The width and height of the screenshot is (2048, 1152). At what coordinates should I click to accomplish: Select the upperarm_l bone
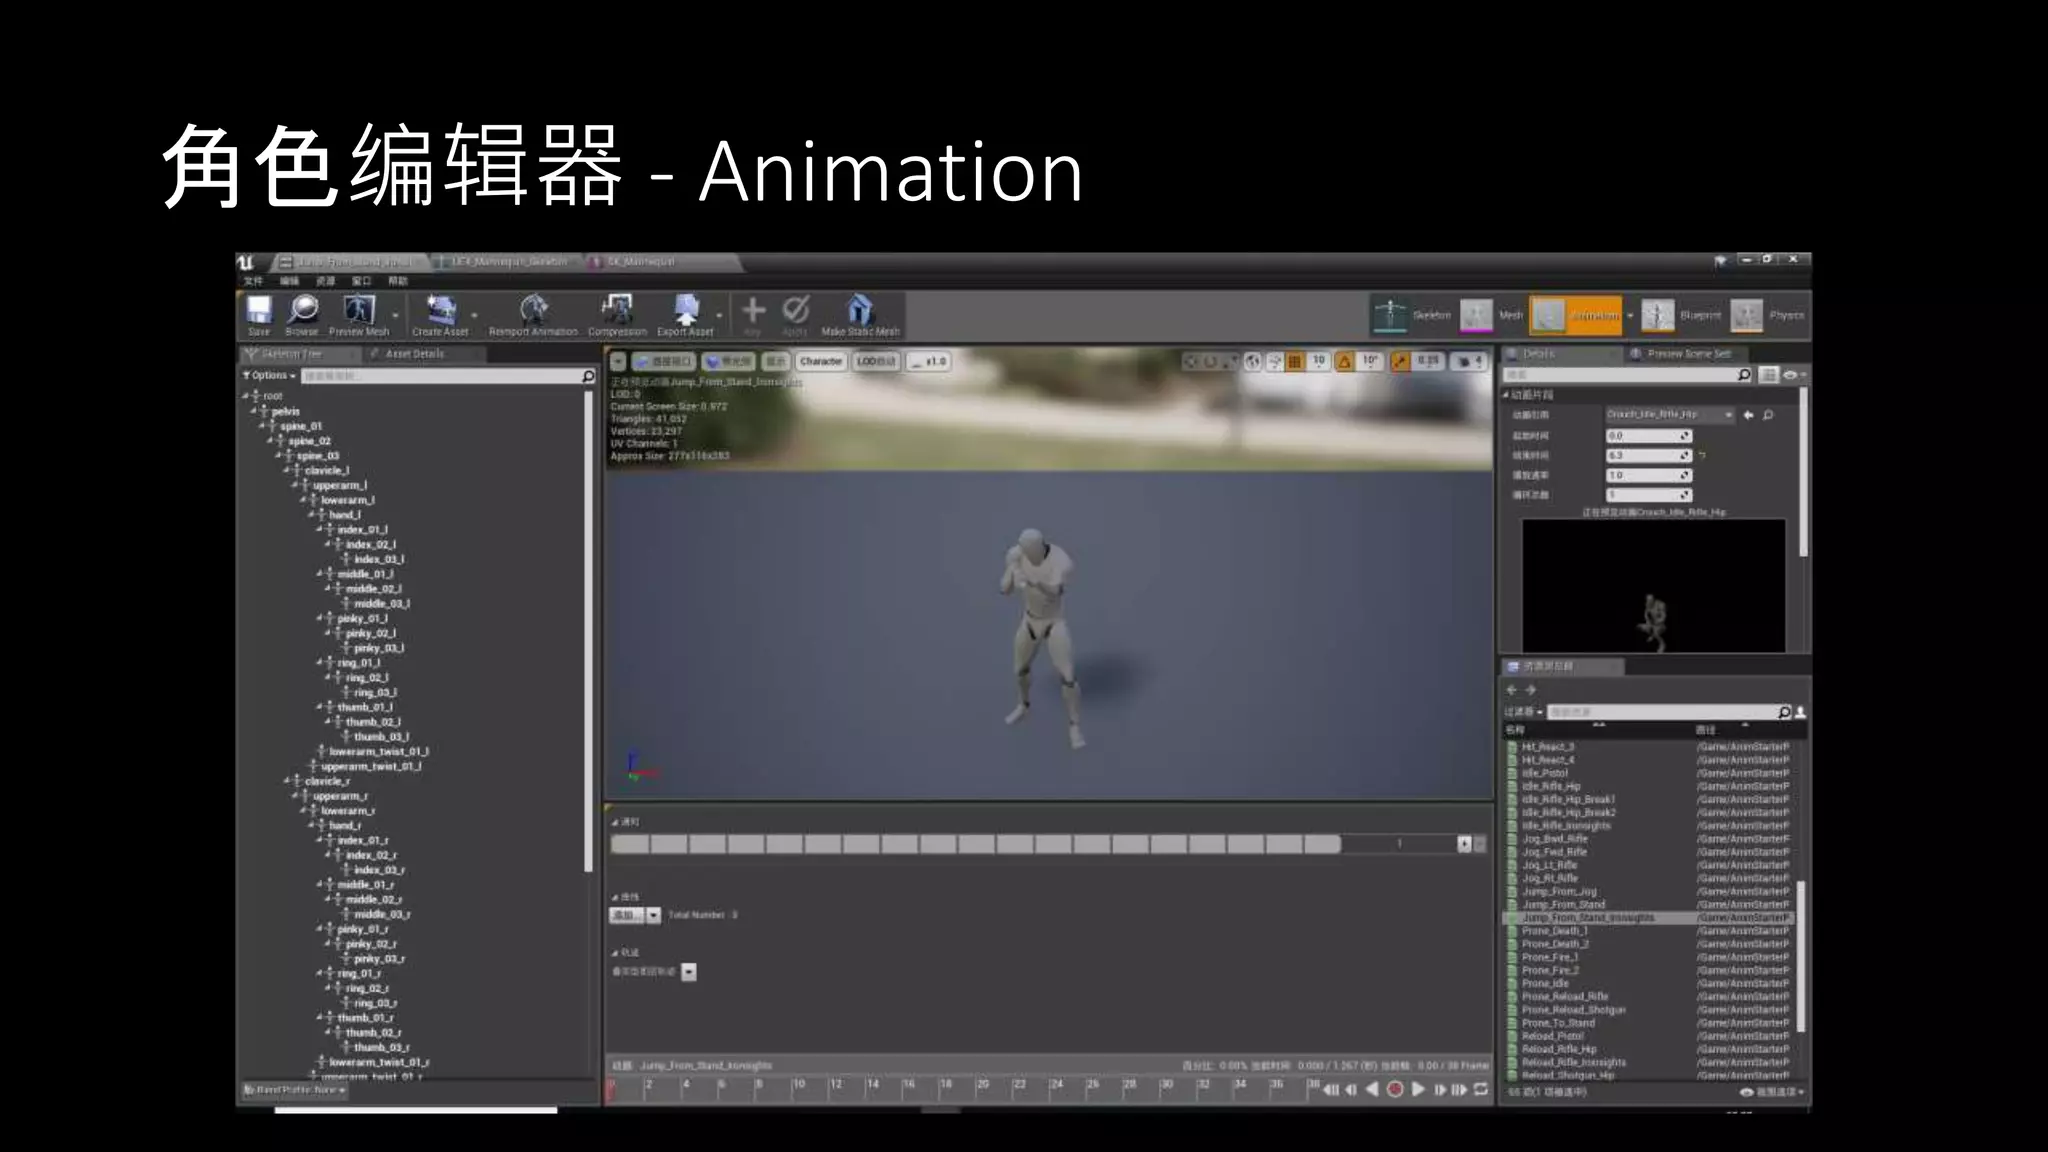pos(340,485)
